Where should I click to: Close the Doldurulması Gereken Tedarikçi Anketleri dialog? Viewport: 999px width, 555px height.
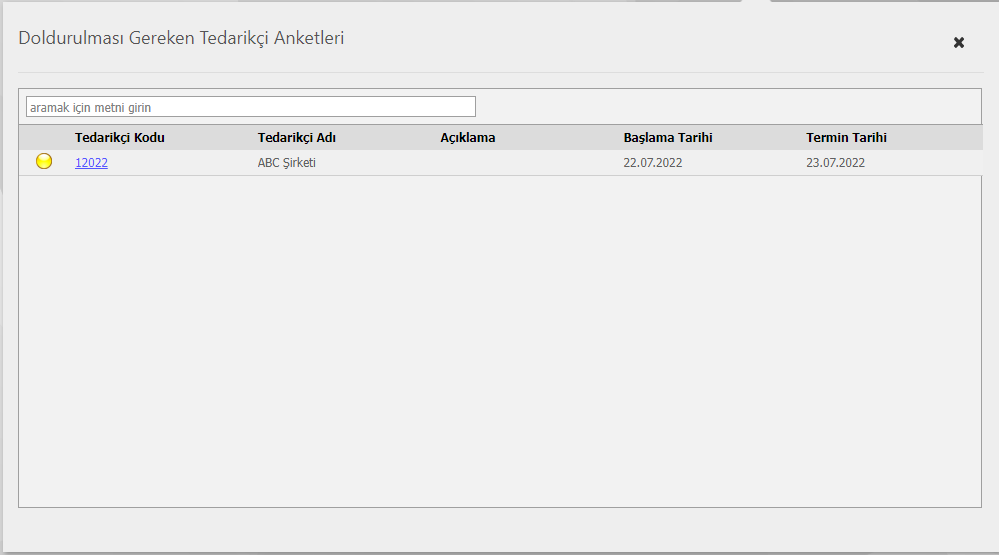point(959,42)
